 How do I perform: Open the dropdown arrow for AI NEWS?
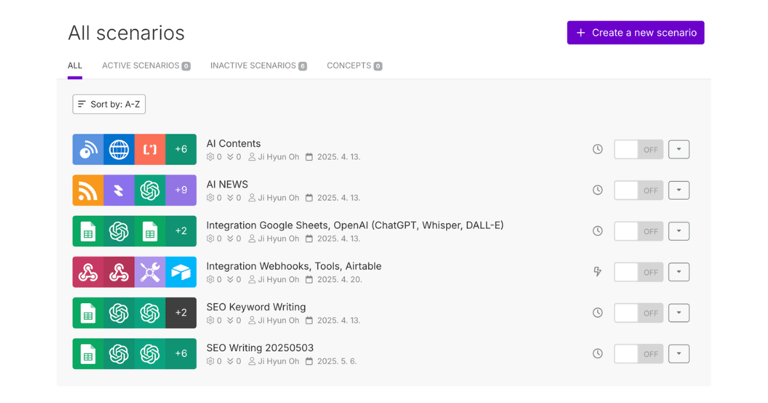(x=679, y=190)
